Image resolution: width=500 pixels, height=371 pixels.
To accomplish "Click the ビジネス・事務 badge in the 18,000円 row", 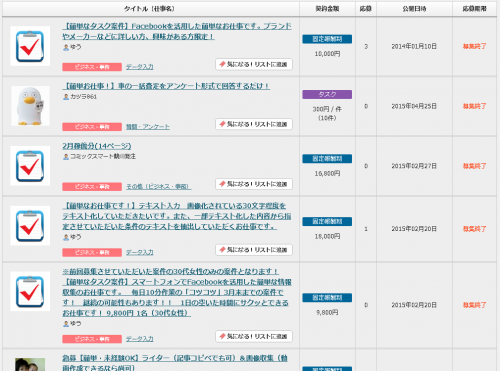I will tap(92, 252).
